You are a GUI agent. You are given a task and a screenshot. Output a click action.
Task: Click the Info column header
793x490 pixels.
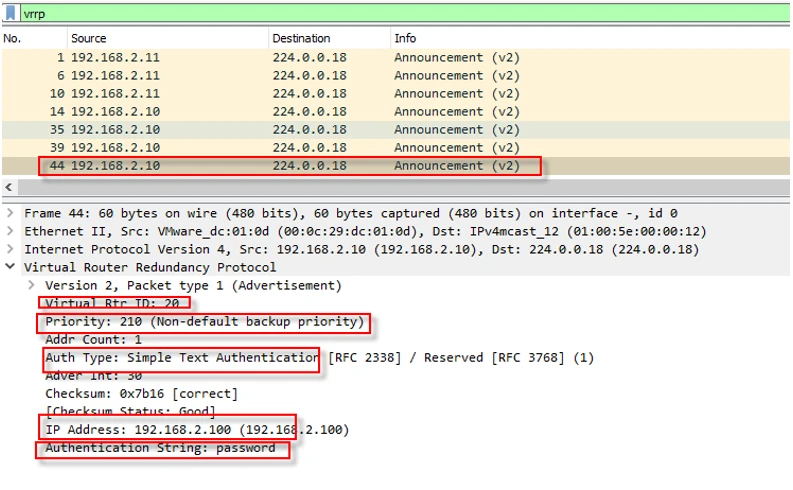(x=406, y=38)
